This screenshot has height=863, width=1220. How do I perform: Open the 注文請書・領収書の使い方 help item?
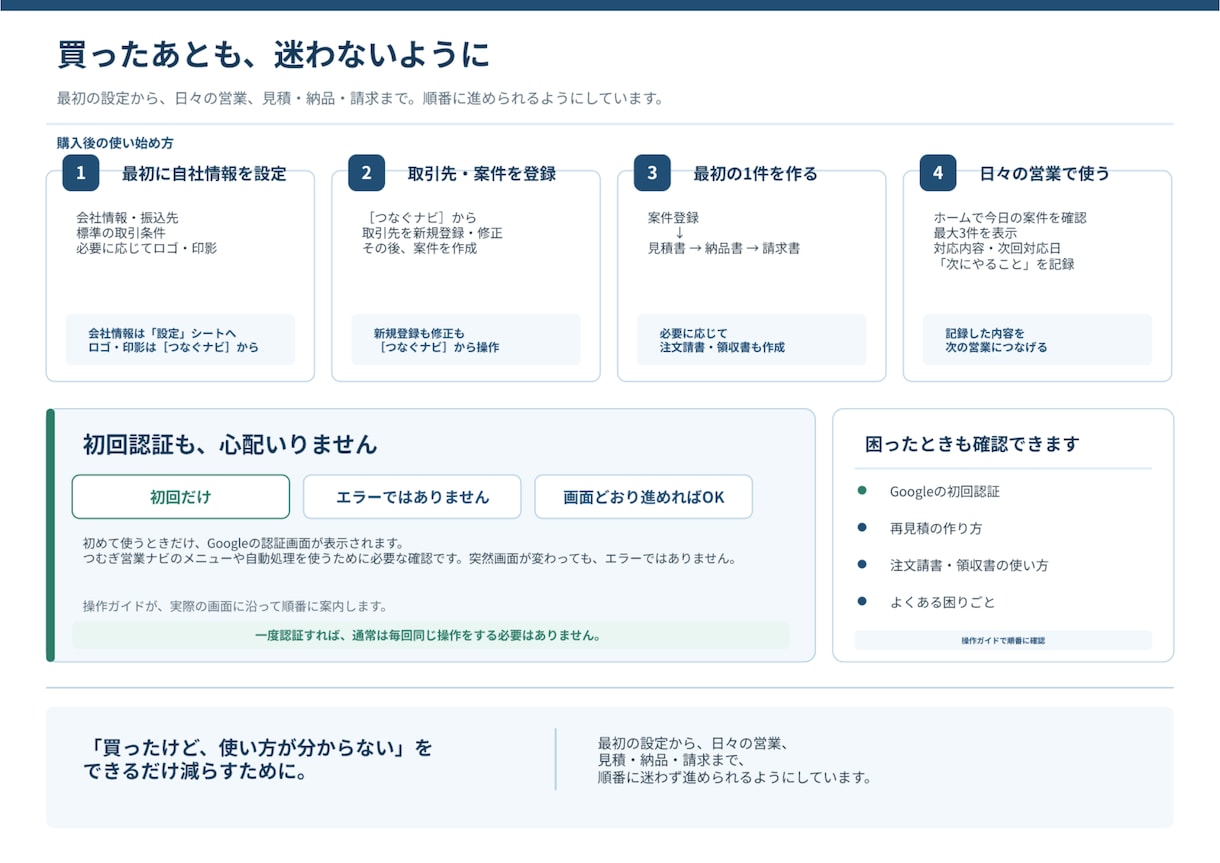click(x=969, y=565)
